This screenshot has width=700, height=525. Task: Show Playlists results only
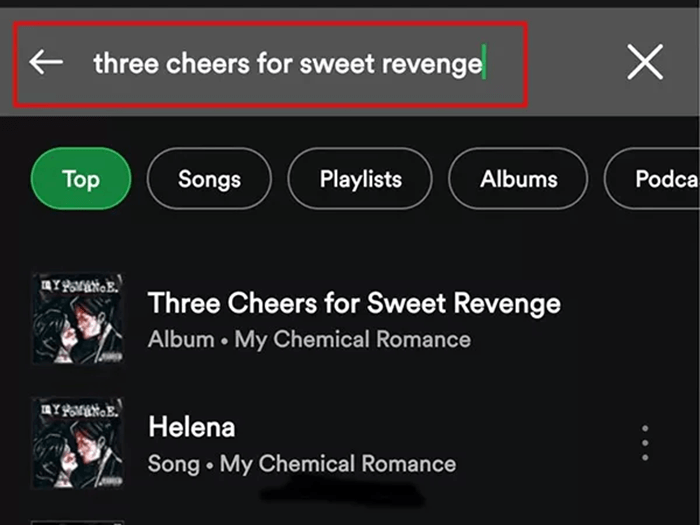tap(360, 179)
